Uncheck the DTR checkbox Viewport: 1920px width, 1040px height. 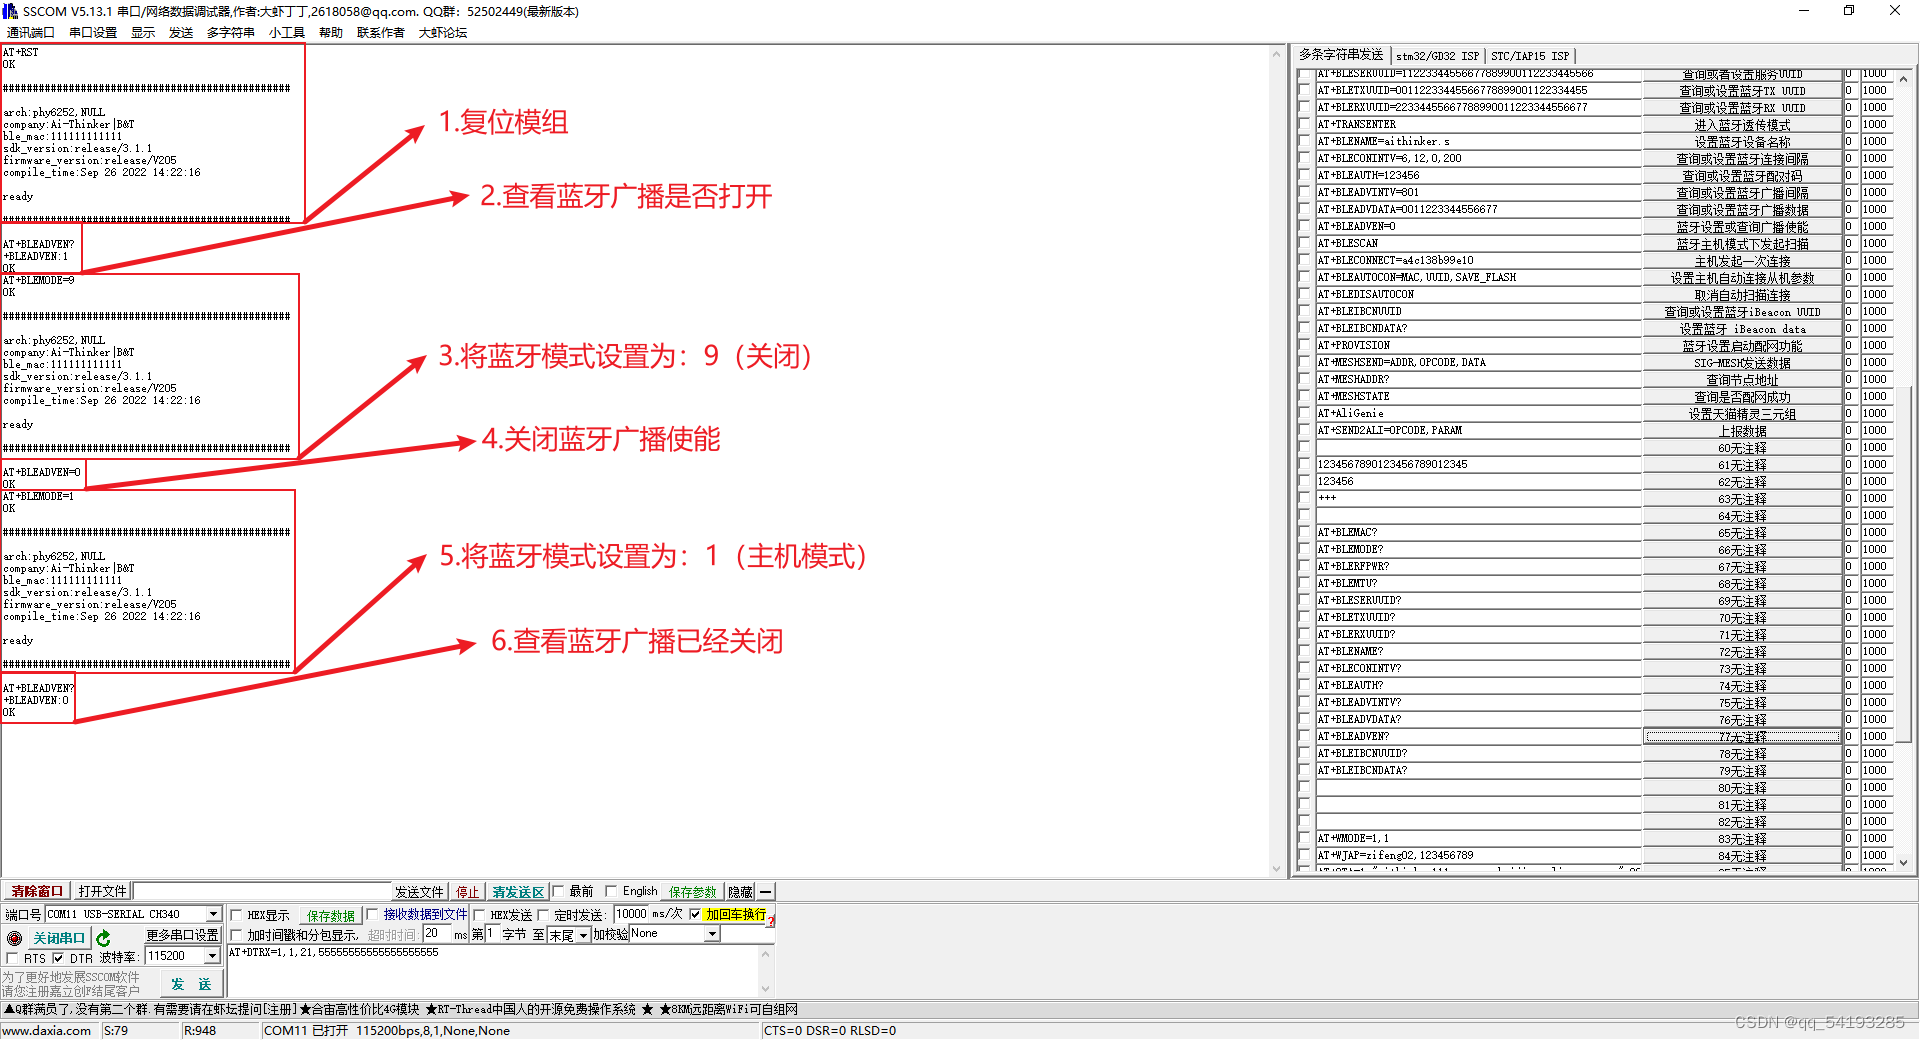[x=58, y=958]
